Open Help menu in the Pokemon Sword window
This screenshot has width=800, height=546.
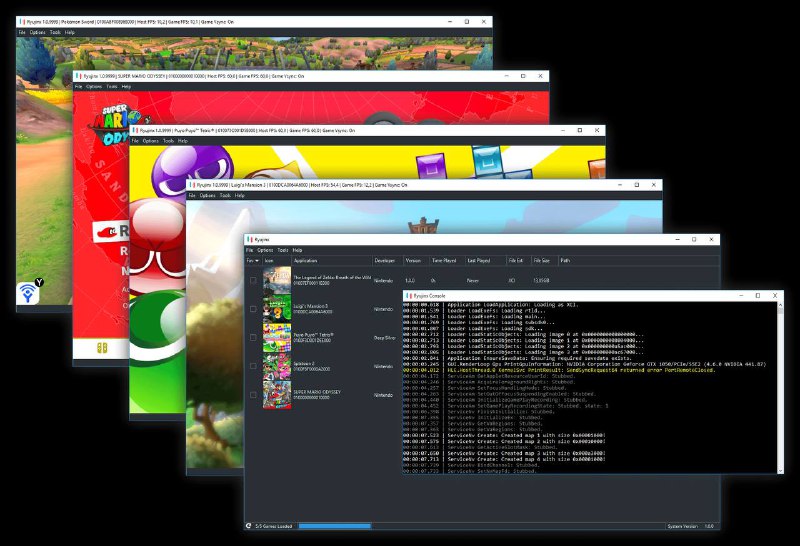click(x=70, y=32)
